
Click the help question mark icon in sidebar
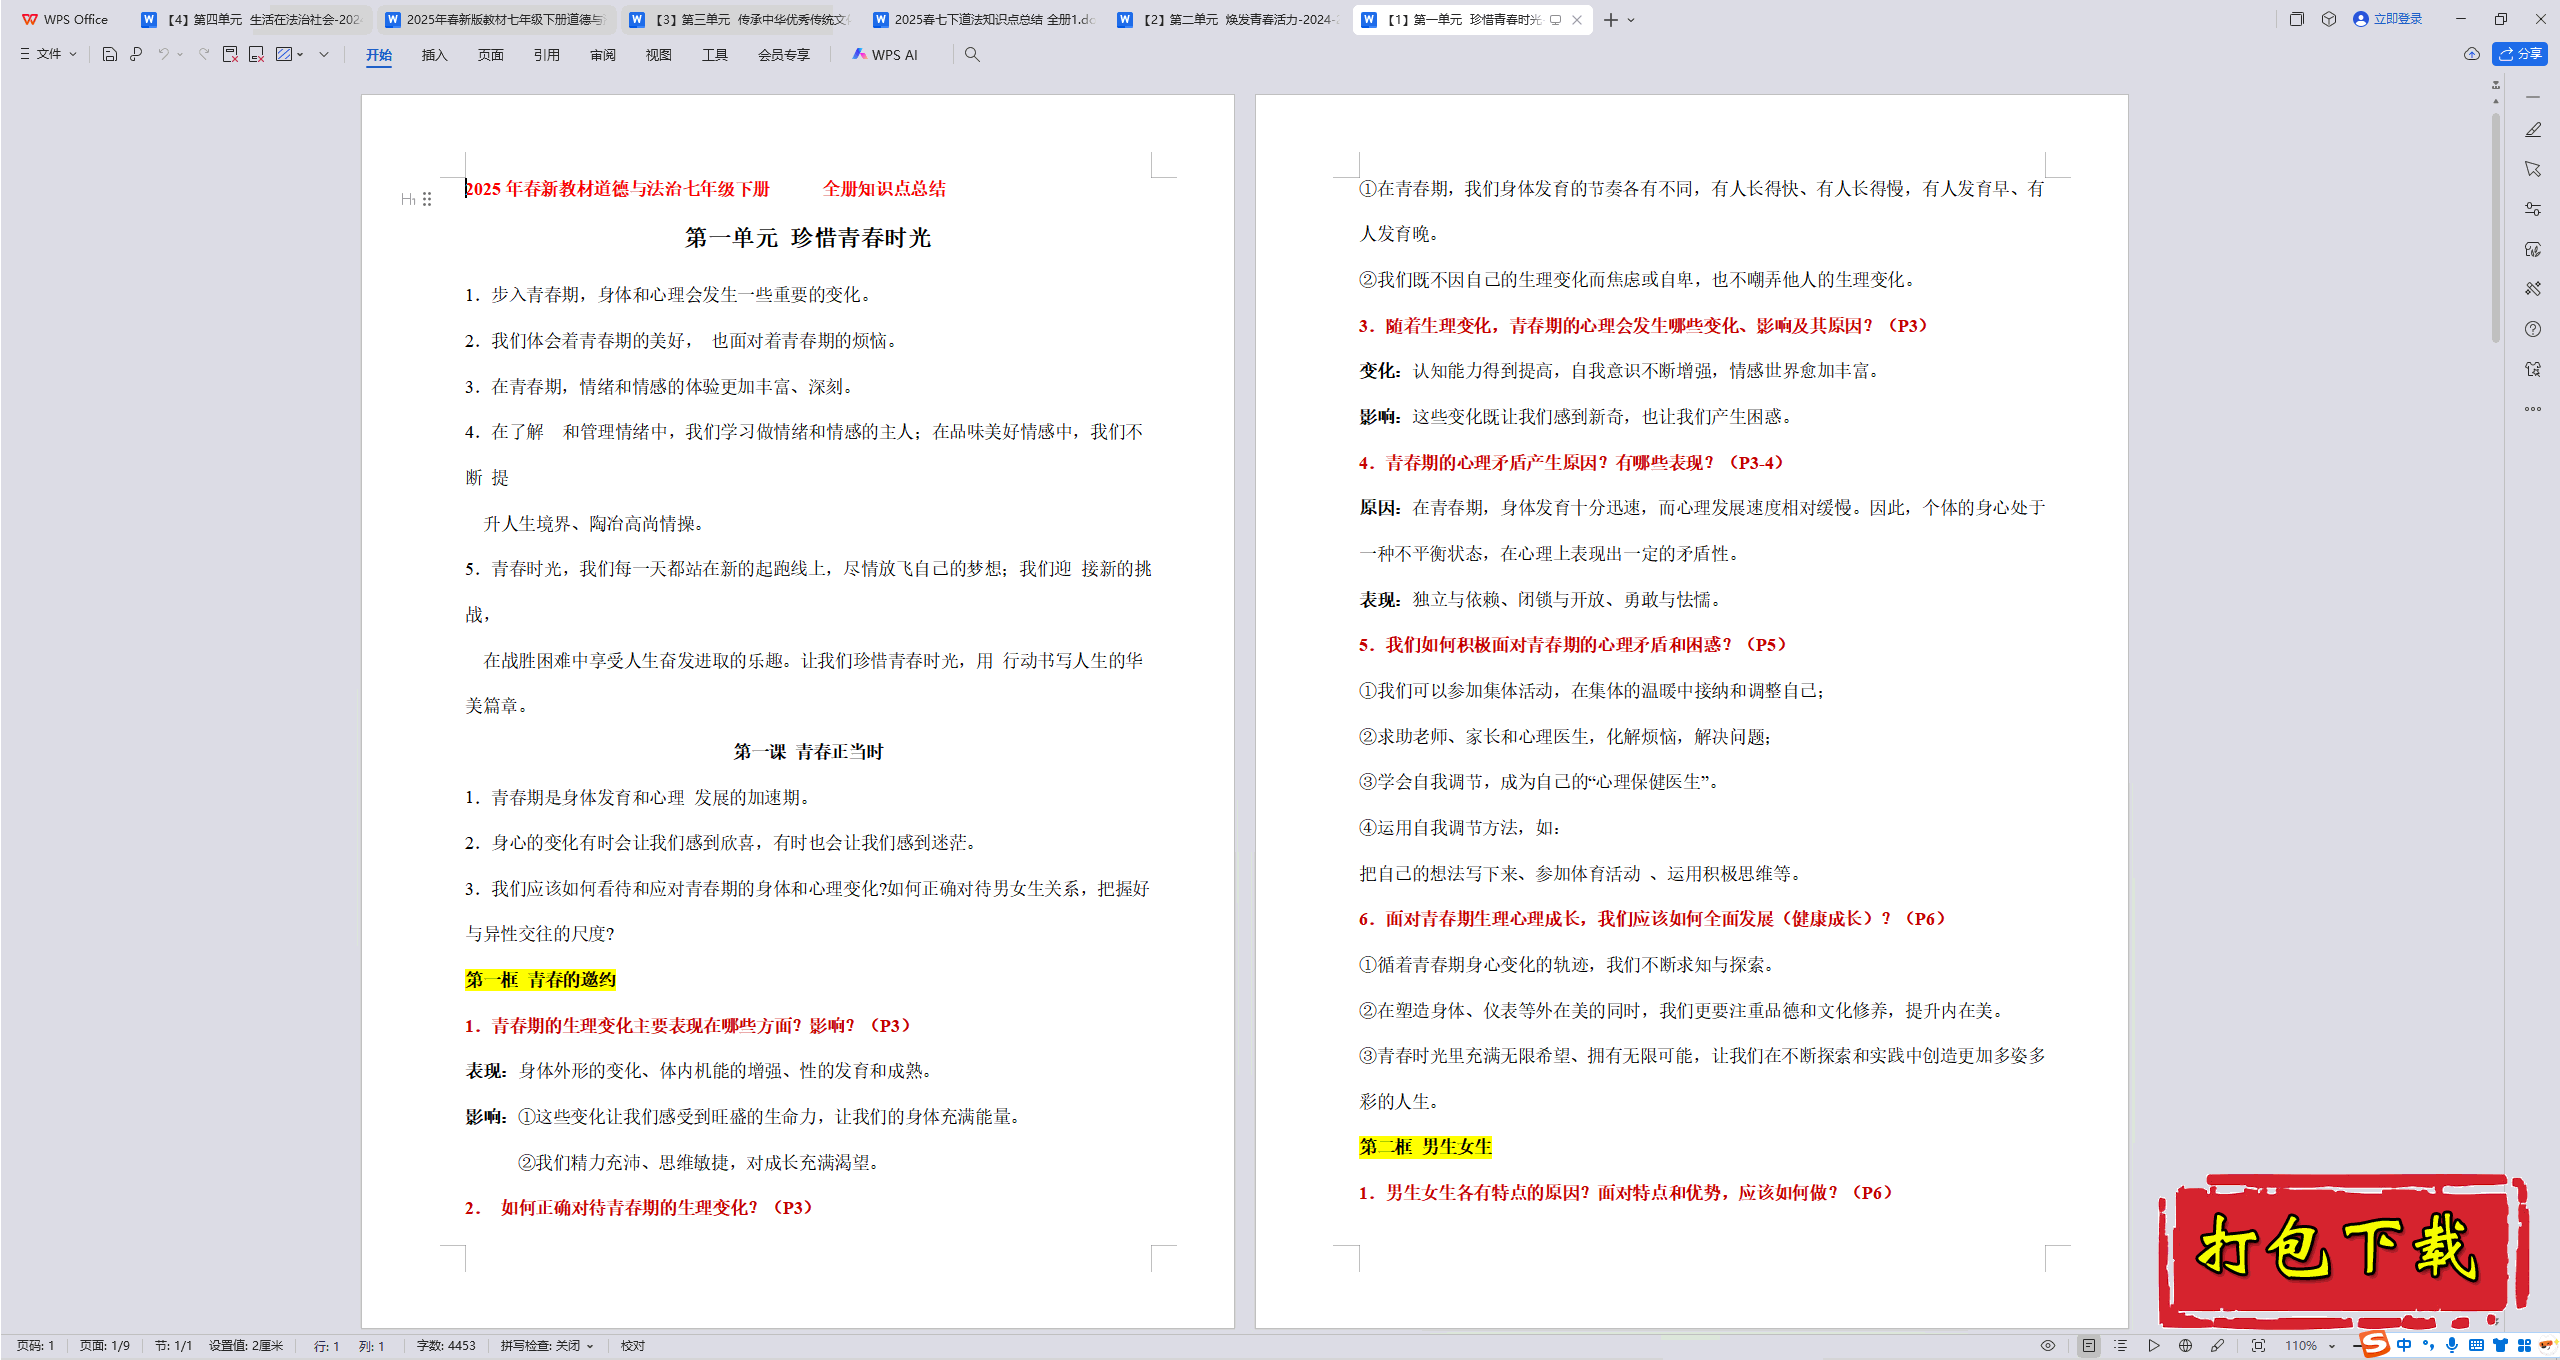click(2533, 329)
